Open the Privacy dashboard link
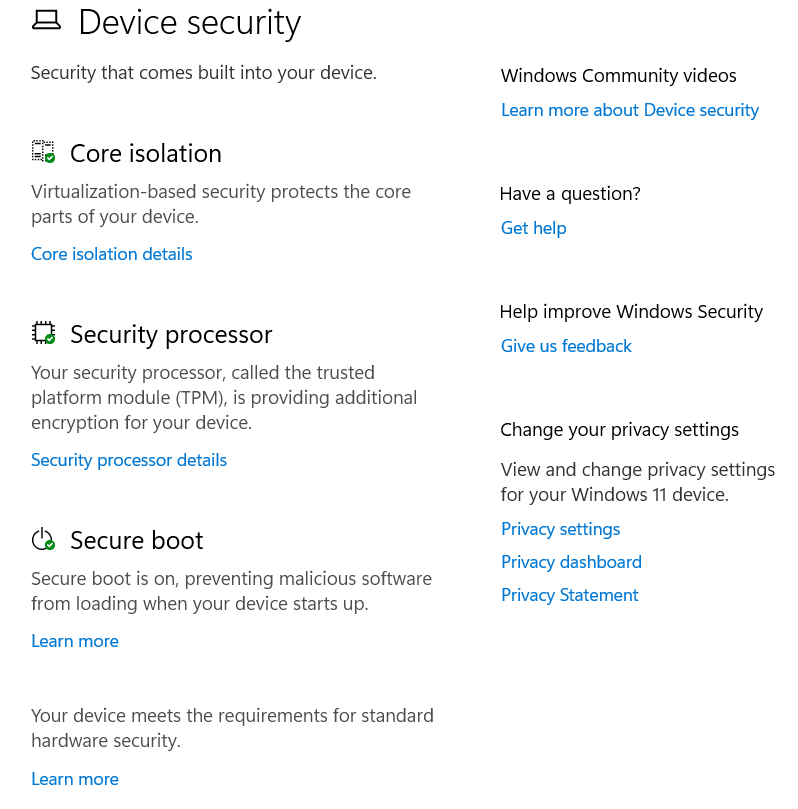798x809 pixels. (572, 562)
